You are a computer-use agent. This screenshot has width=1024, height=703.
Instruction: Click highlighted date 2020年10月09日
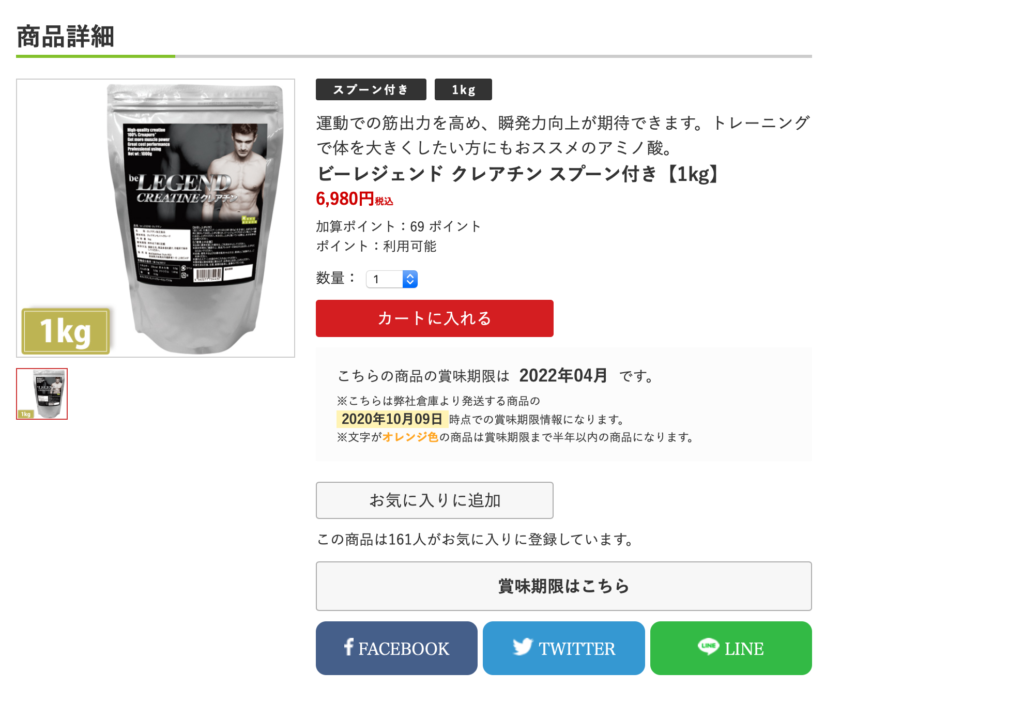[392, 419]
